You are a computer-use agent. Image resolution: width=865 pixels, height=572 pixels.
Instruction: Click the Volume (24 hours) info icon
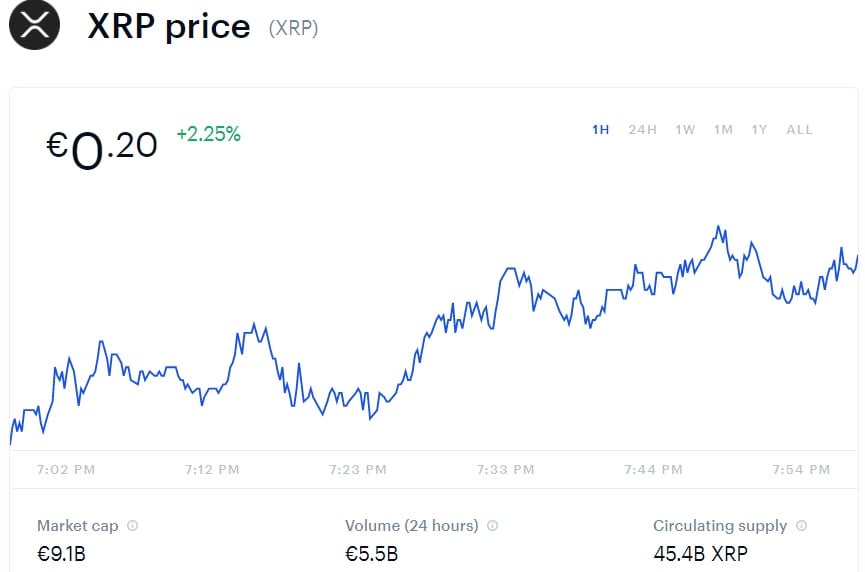[492, 526]
